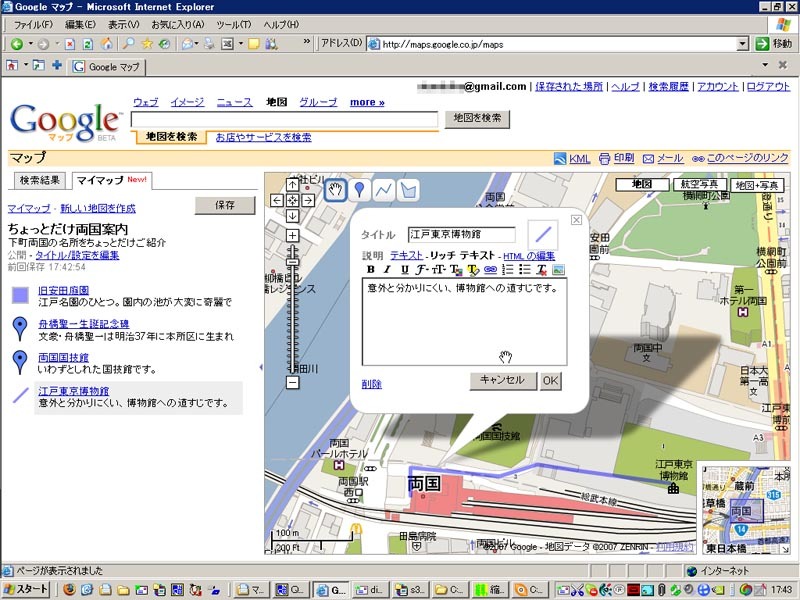Open タイトル/設定を編集 link
The image size is (800, 600).
coord(77,255)
